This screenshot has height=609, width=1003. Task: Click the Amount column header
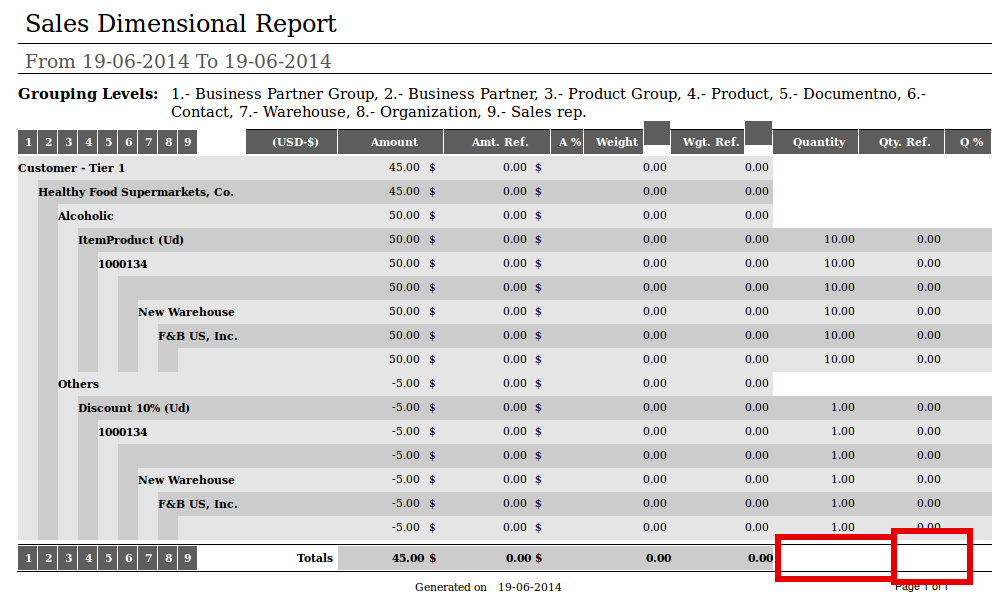click(394, 142)
